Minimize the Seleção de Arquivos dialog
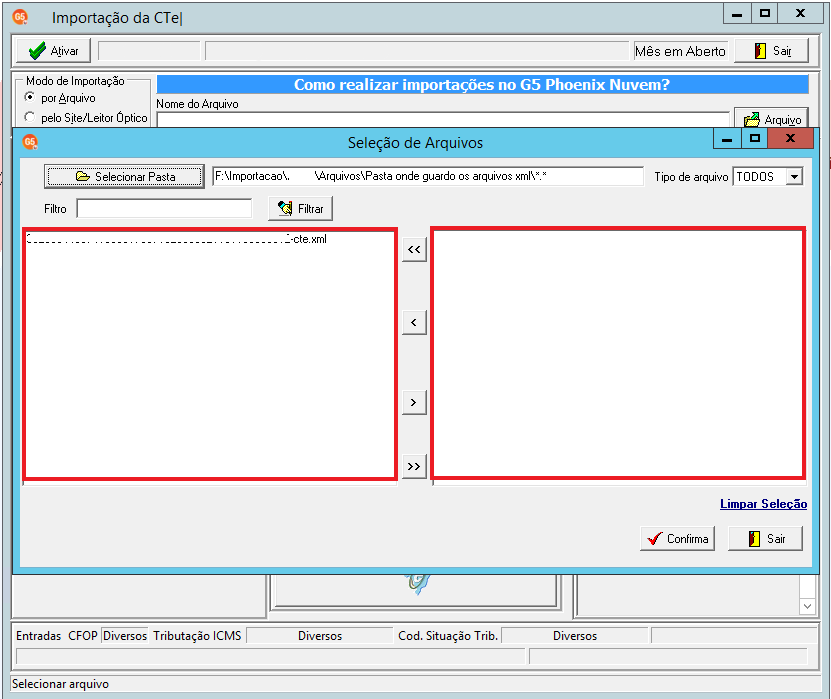The width and height of the screenshot is (831, 699). (x=727, y=139)
